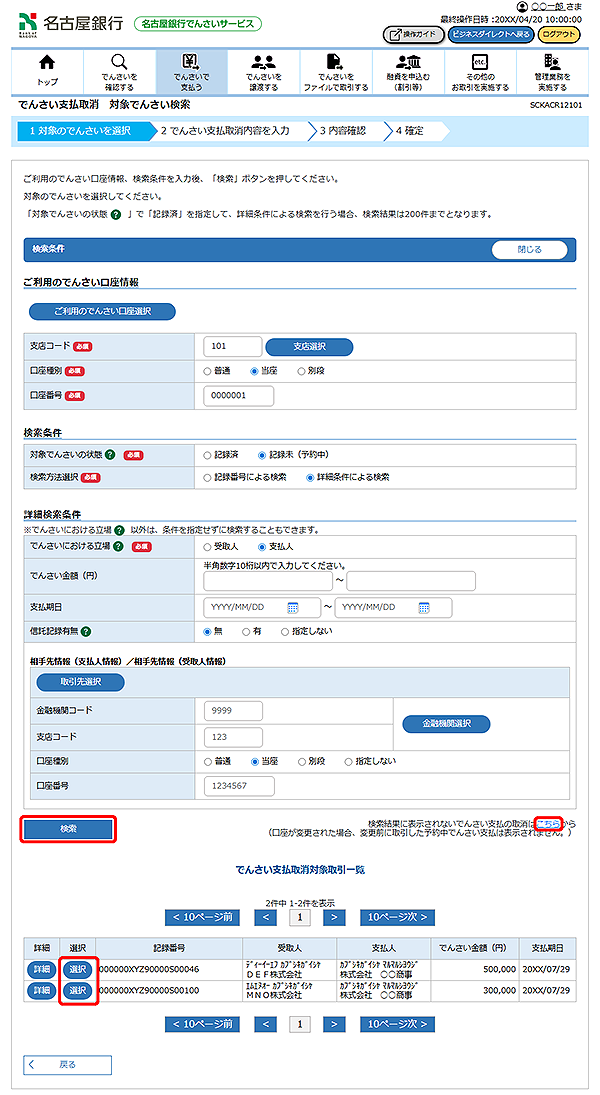Click the でんさい金額 minimum amount field
600x1095 pixels.
pos(267,582)
